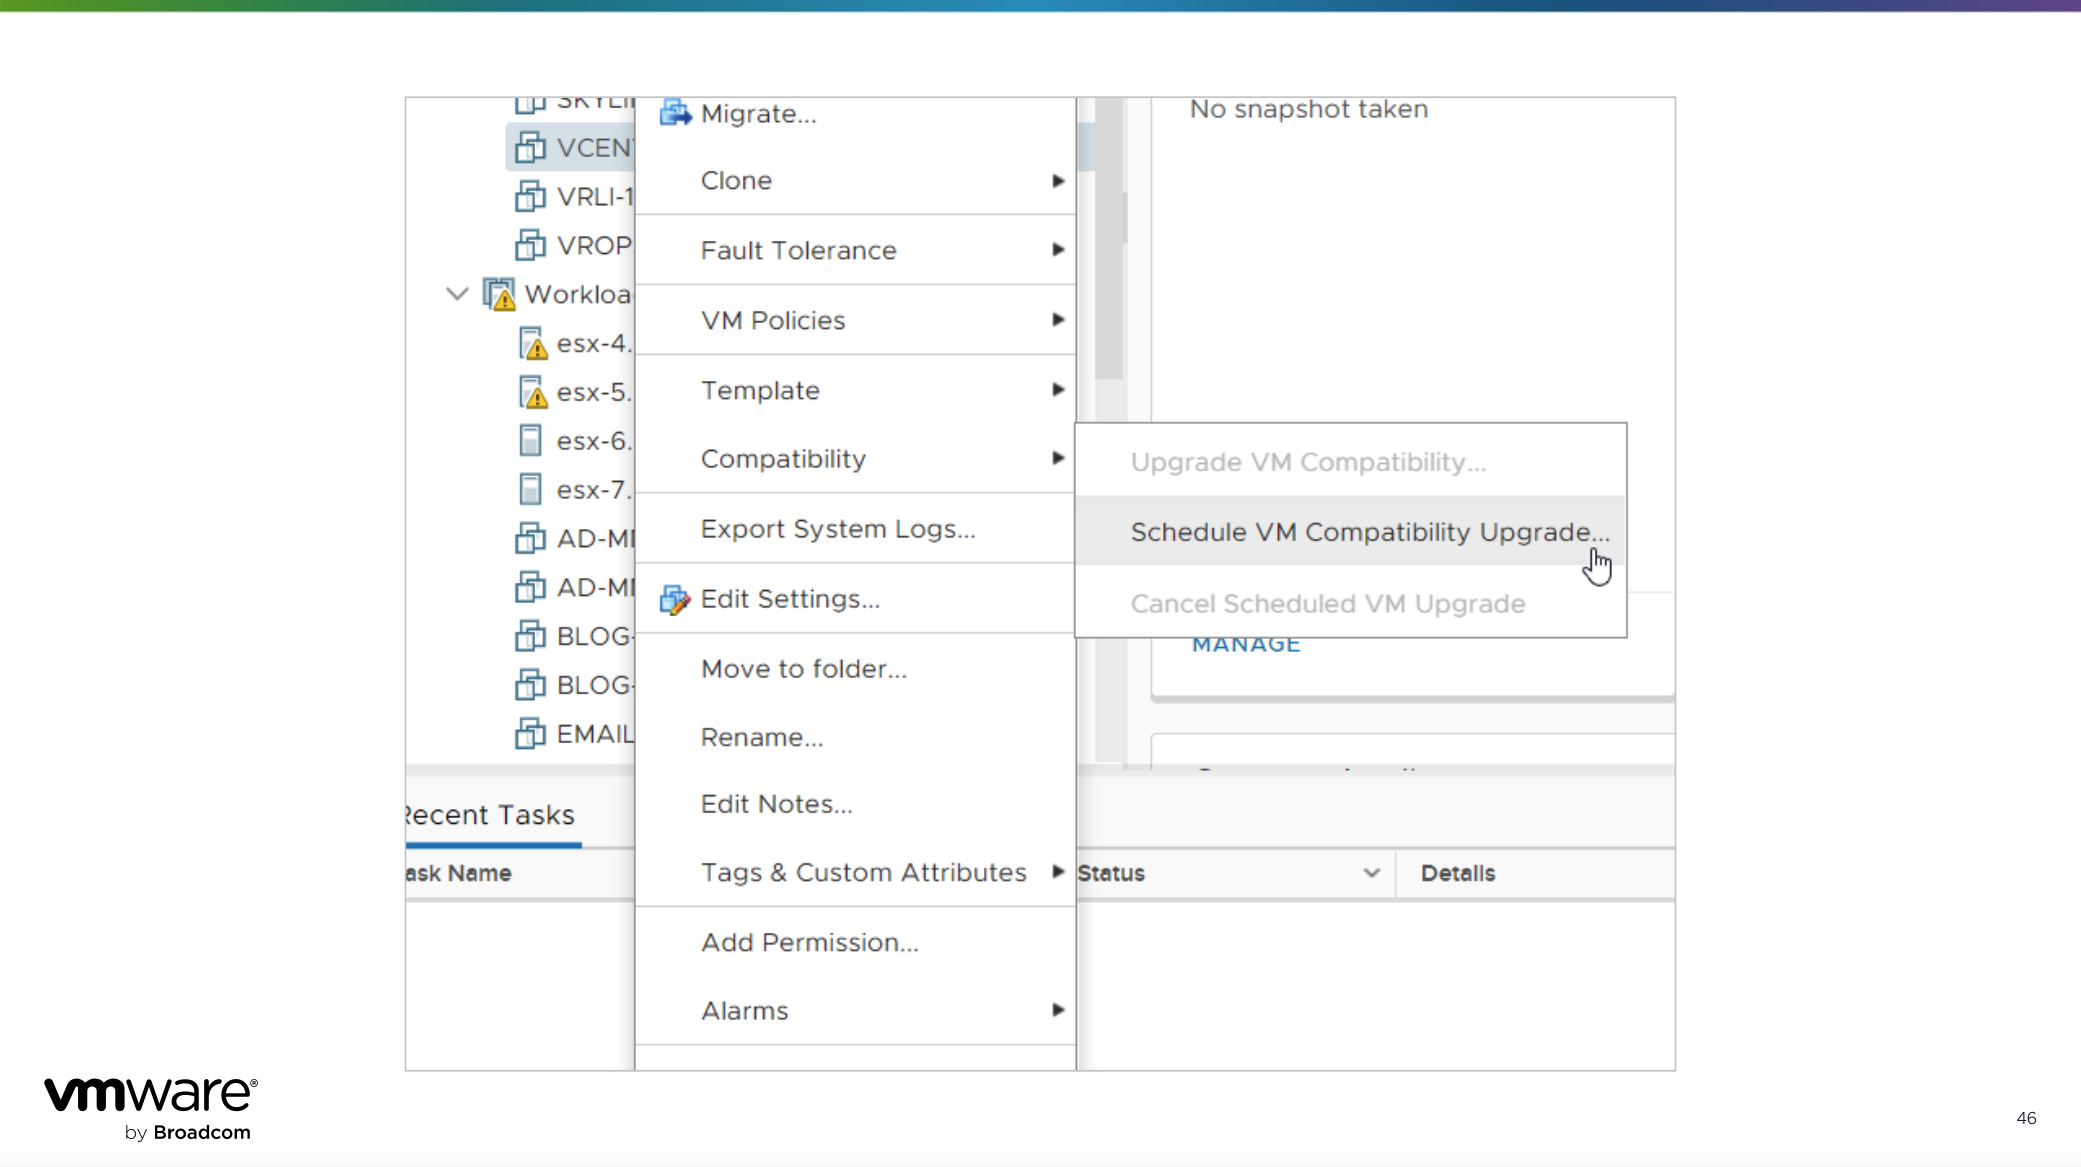The image size is (2081, 1167).
Task: Open the Status column filter dropdown
Action: click(1372, 873)
